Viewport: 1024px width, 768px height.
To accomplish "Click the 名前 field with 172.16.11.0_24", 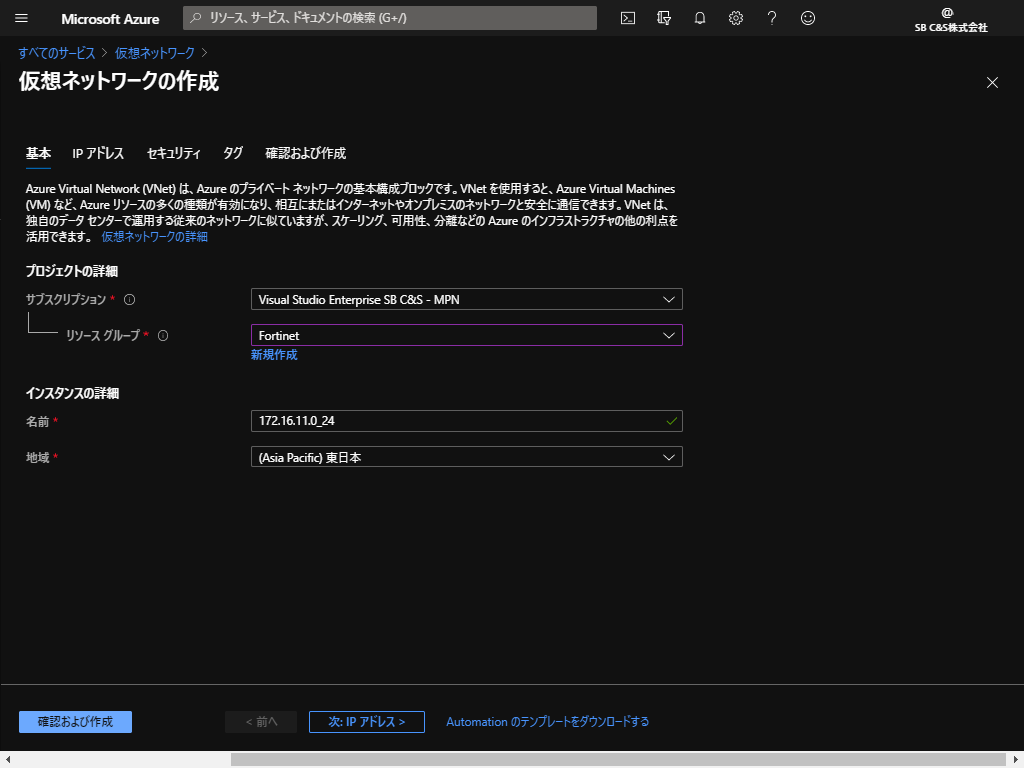I will coord(467,421).
